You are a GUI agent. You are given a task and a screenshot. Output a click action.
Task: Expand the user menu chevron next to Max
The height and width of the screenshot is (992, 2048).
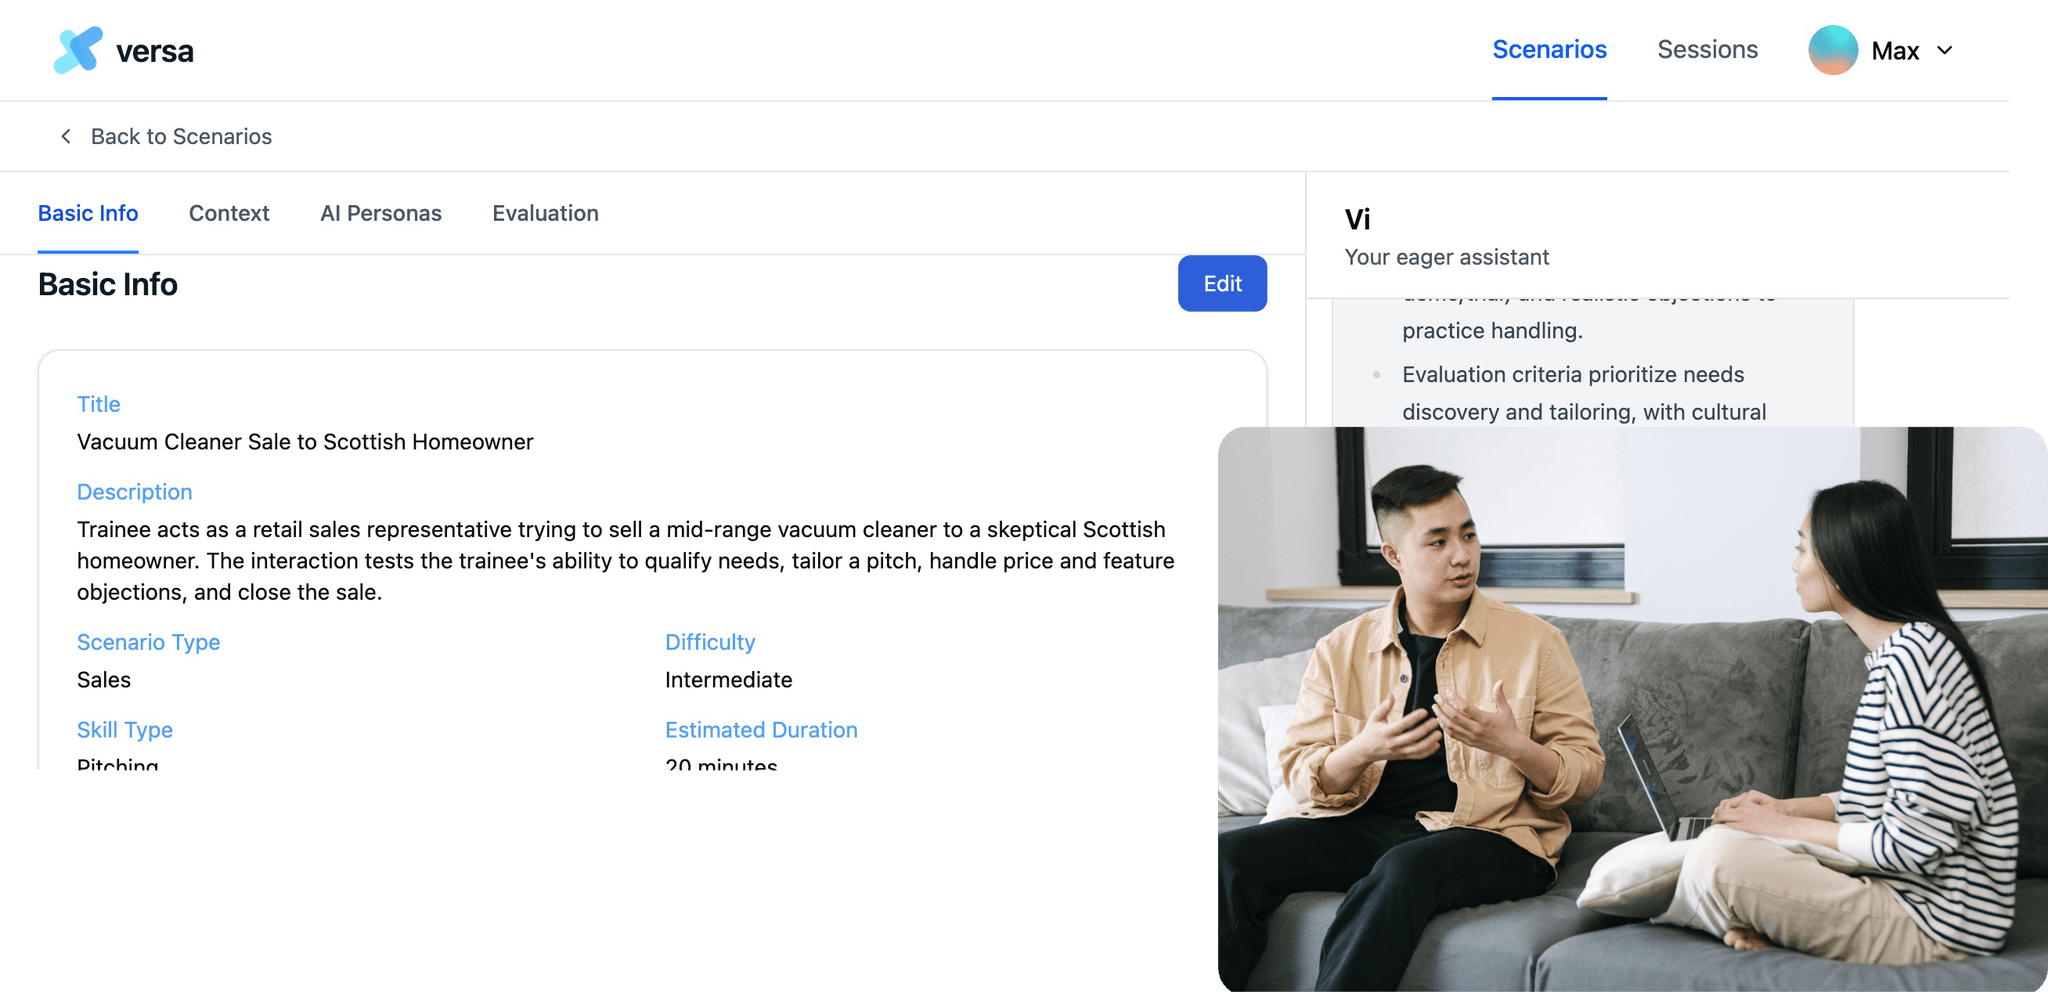tap(1944, 50)
